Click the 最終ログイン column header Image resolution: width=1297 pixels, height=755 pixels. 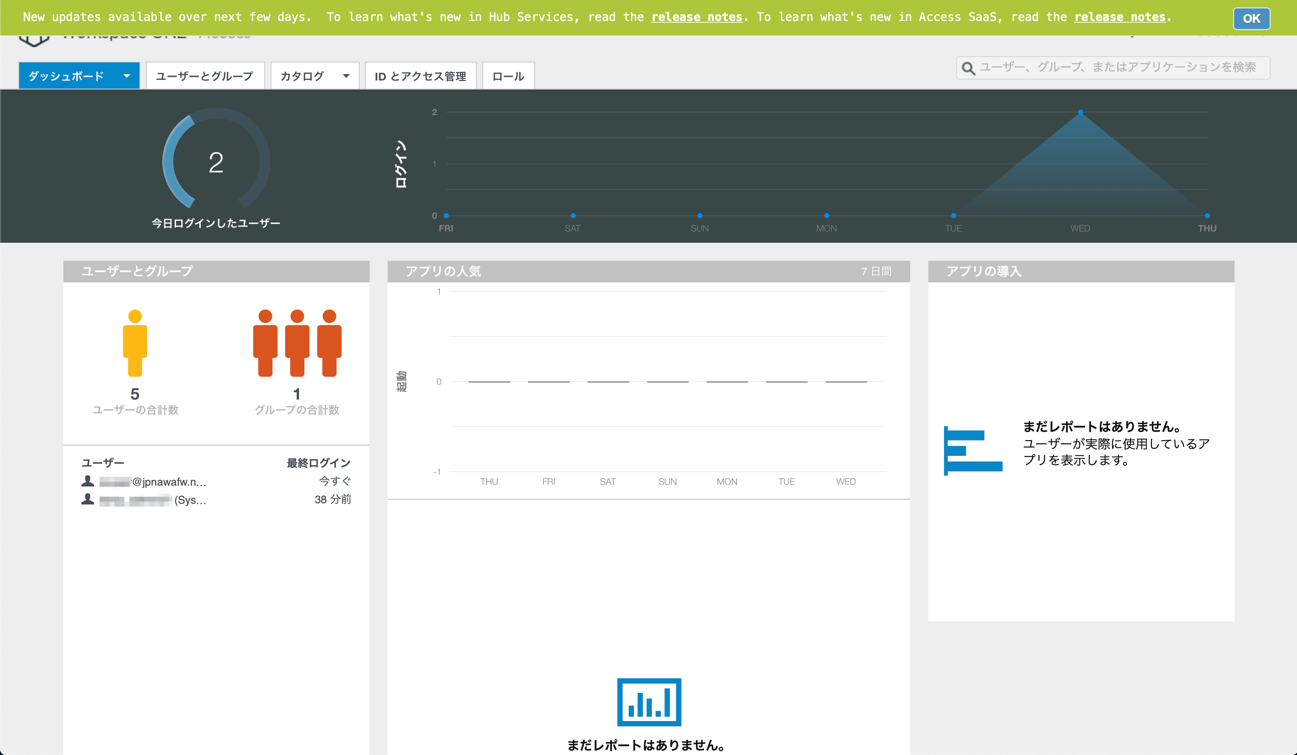(318, 463)
